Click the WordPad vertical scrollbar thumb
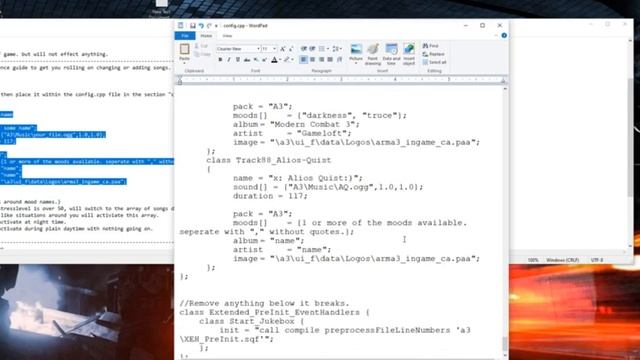 coord(505,344)
